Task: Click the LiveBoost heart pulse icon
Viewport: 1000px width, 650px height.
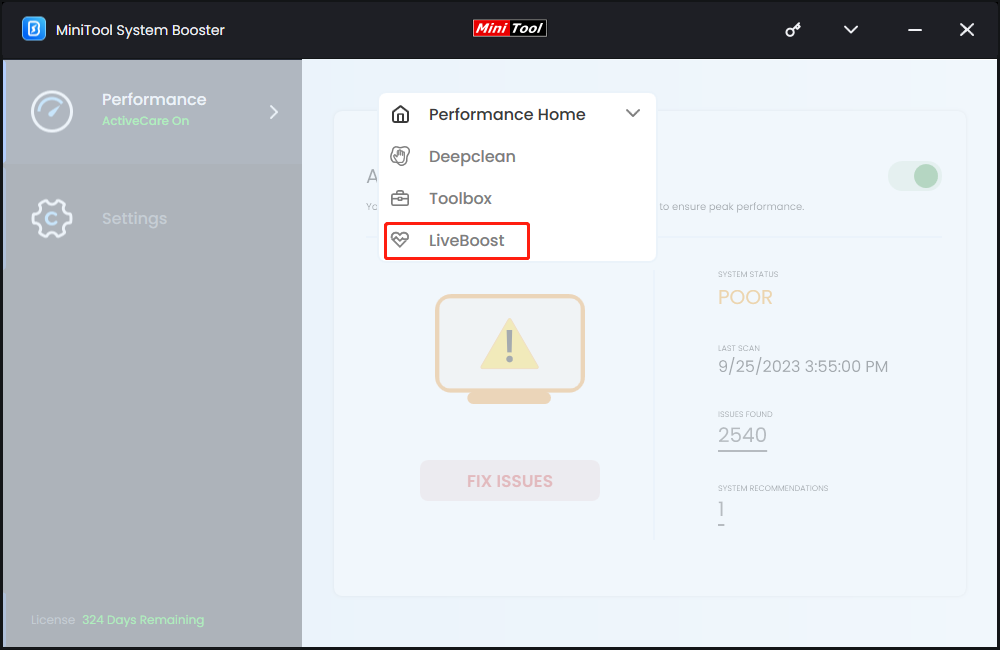Action: point(400,240)
